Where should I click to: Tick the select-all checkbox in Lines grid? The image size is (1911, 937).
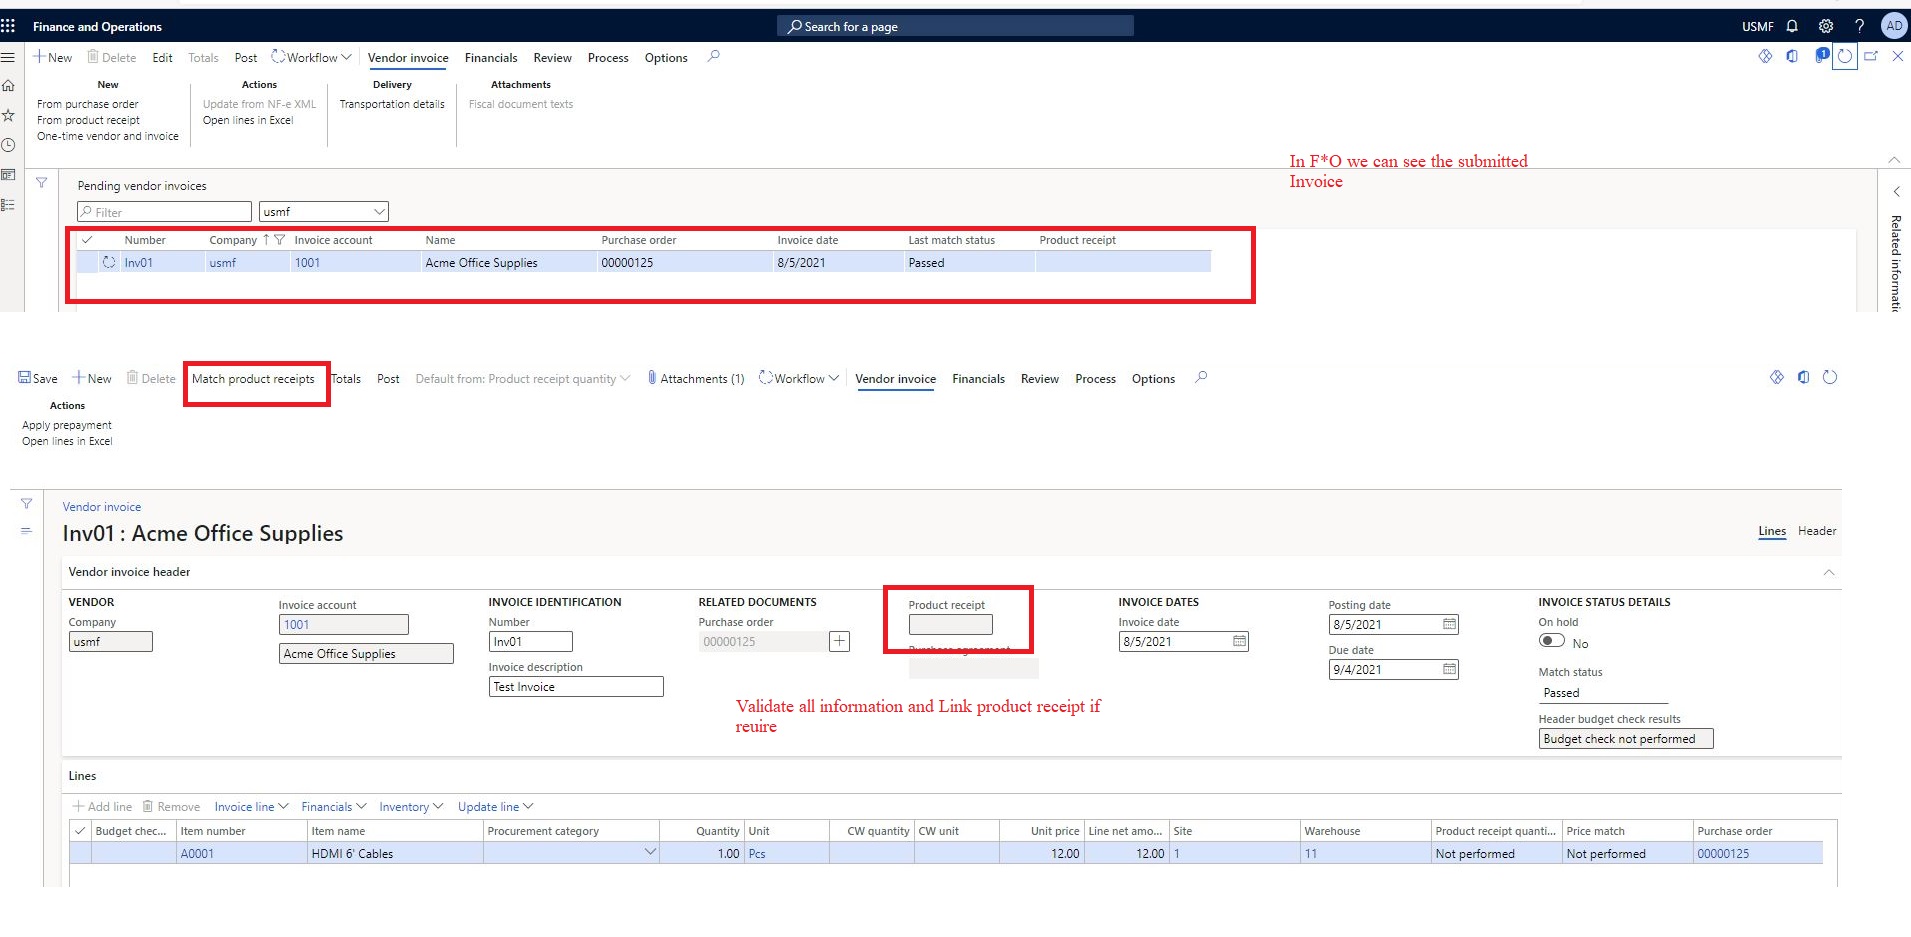[80, 831]
